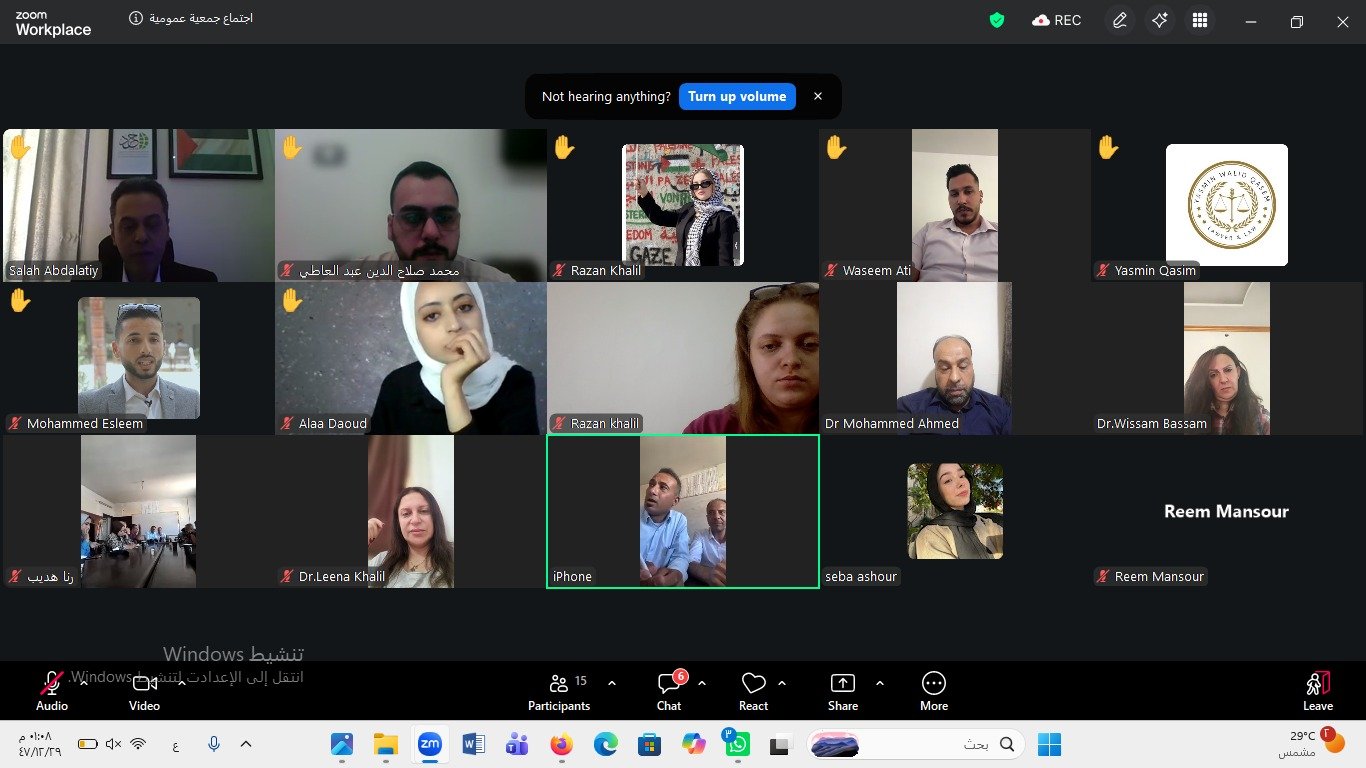1366x768 pixels.
Task: Click the 'Alaa Daoud' name label
Action: tap(333, 424)
